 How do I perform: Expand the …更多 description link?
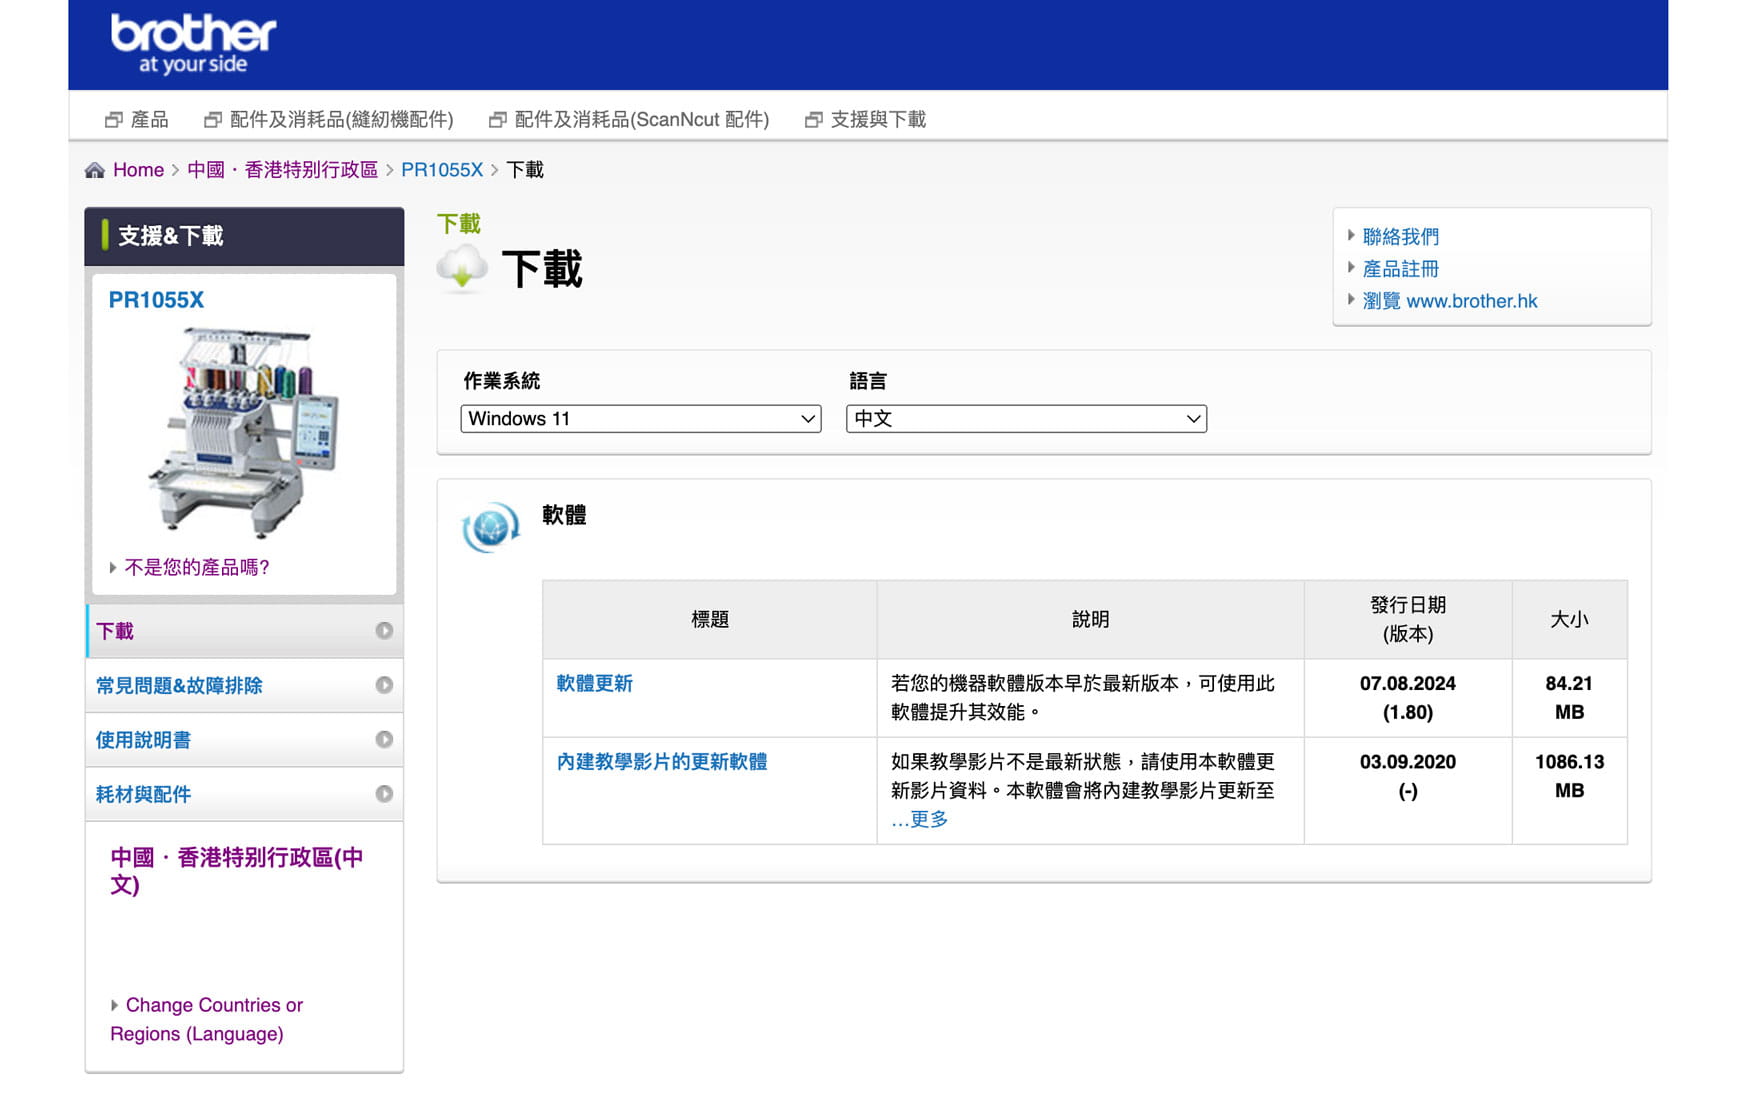(919, 819)
